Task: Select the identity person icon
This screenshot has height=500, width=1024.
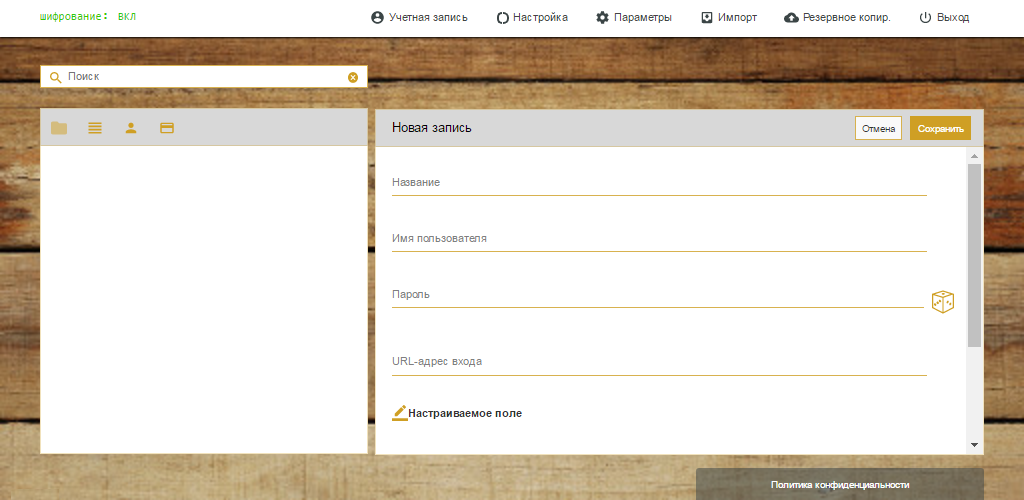Action: tap(131, 129)
